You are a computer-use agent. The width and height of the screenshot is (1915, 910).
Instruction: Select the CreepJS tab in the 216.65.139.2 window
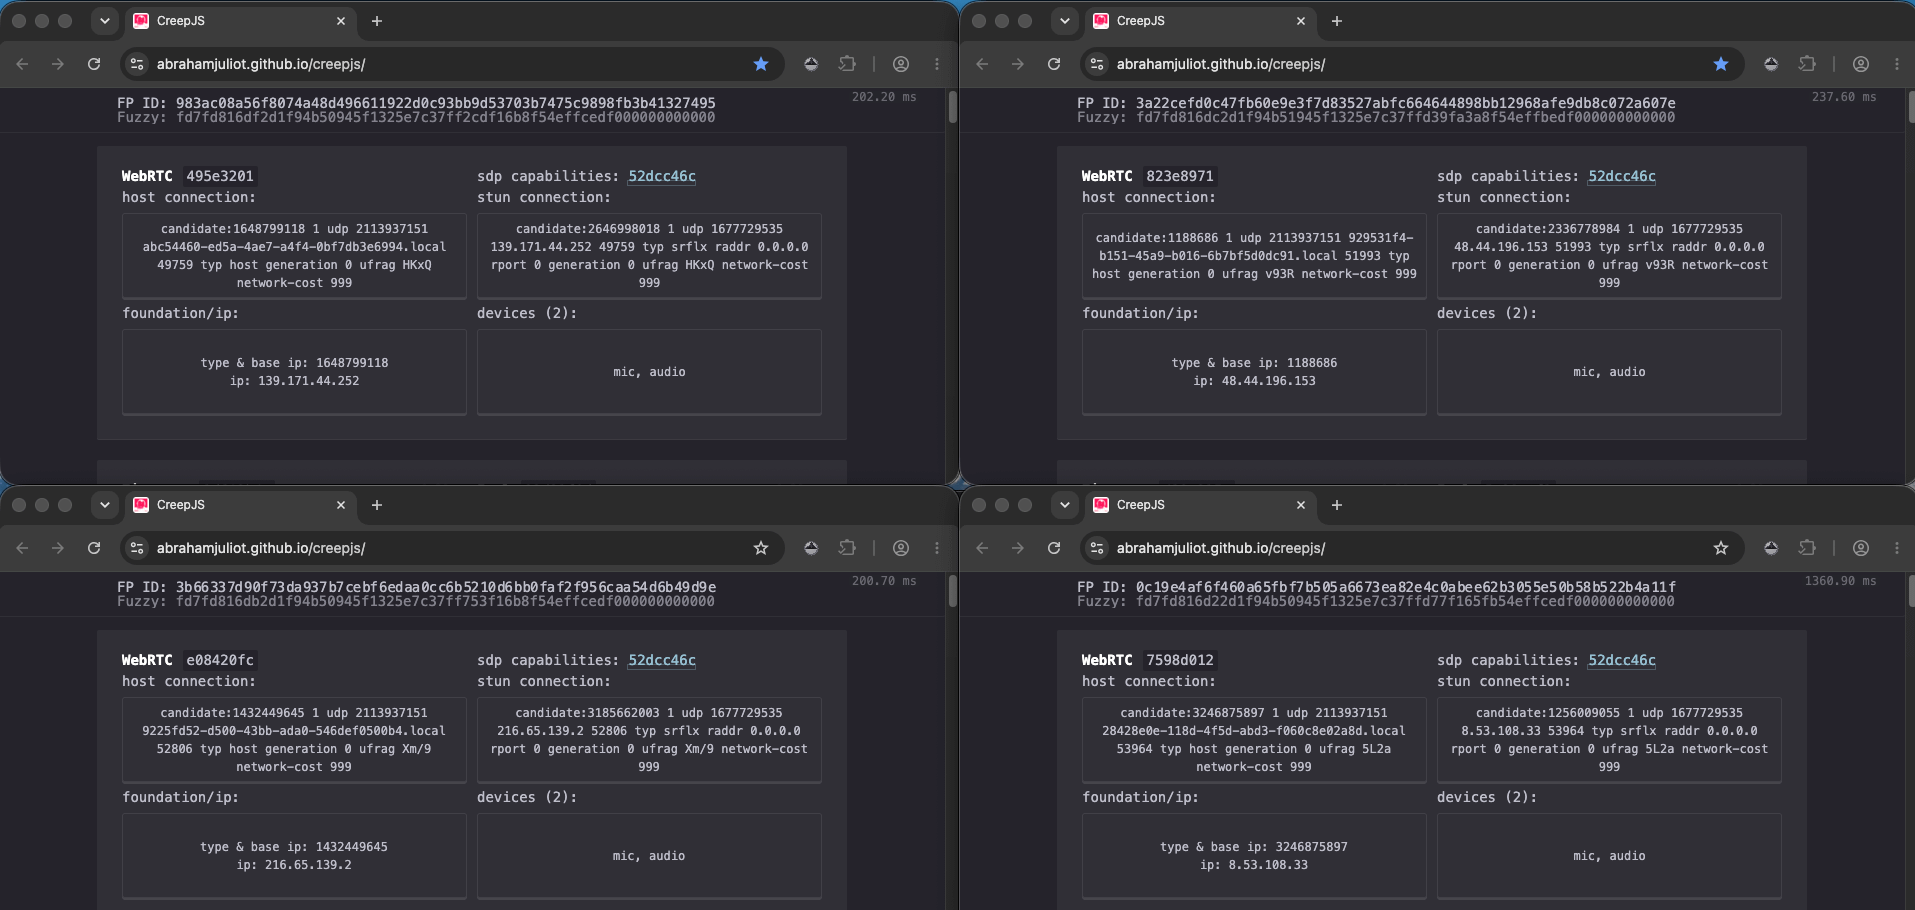tap(240, 505)
